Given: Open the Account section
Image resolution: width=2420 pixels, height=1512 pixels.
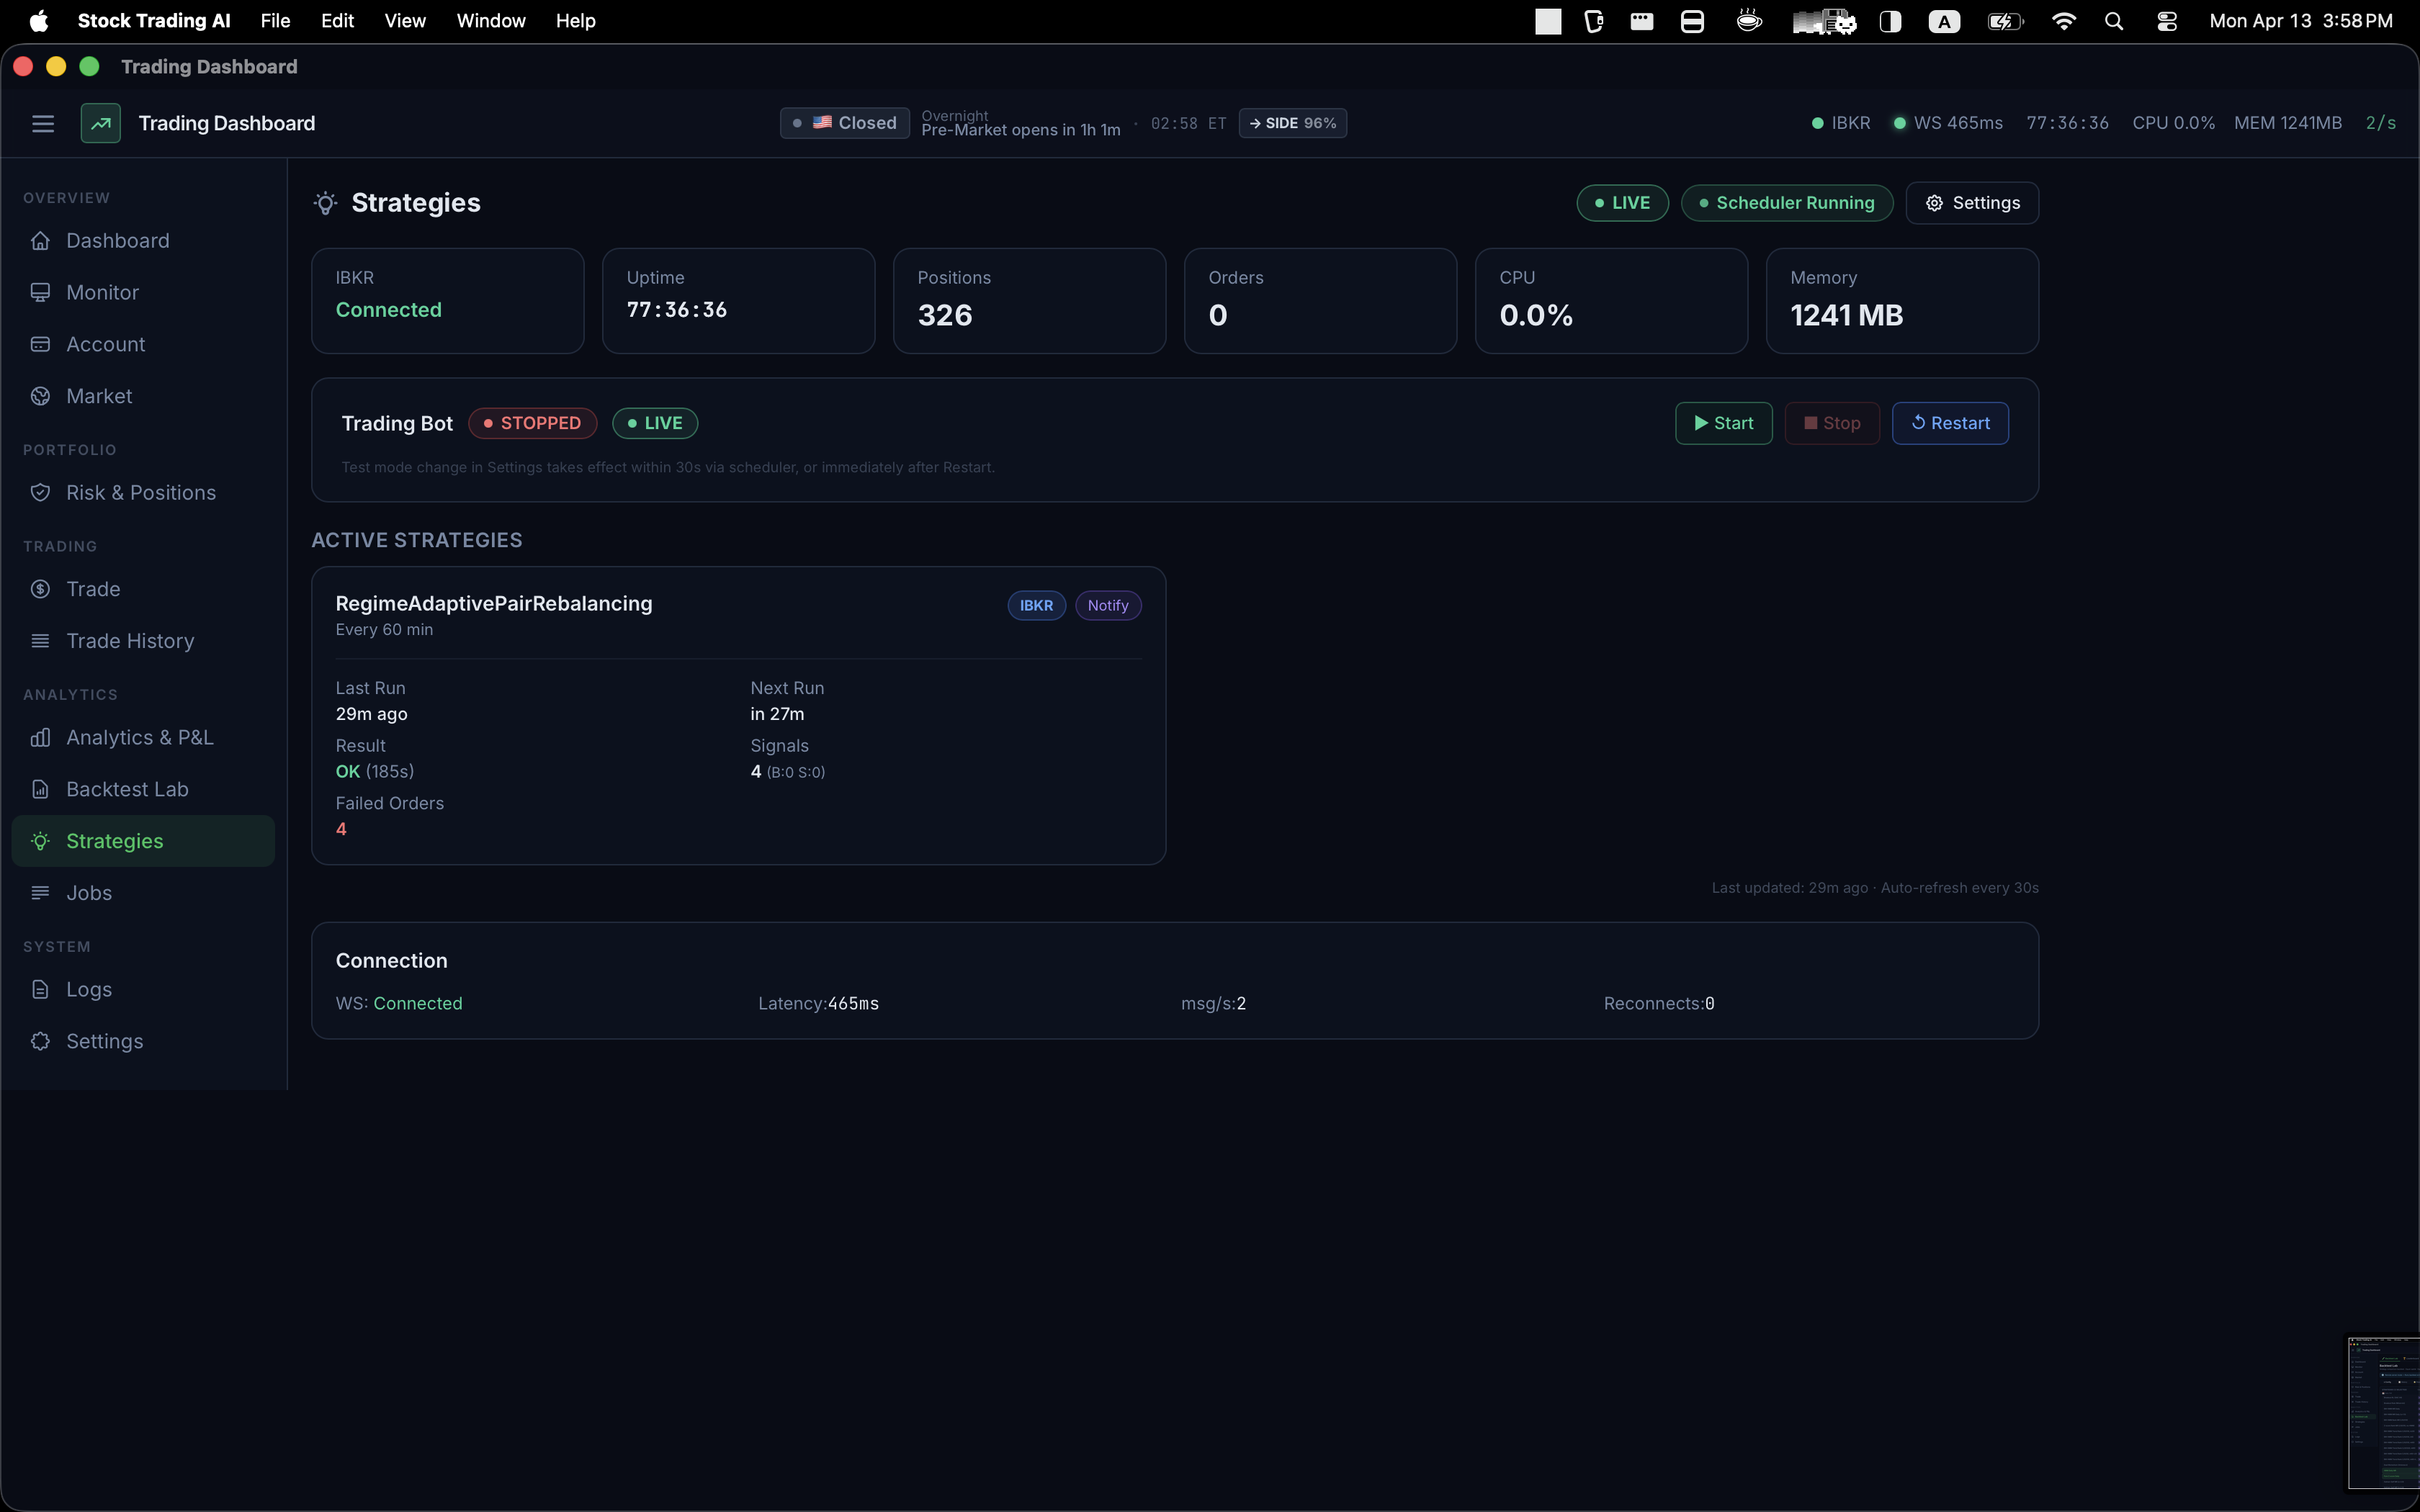Looking at the screenshot, I should (x=105, y=344).
